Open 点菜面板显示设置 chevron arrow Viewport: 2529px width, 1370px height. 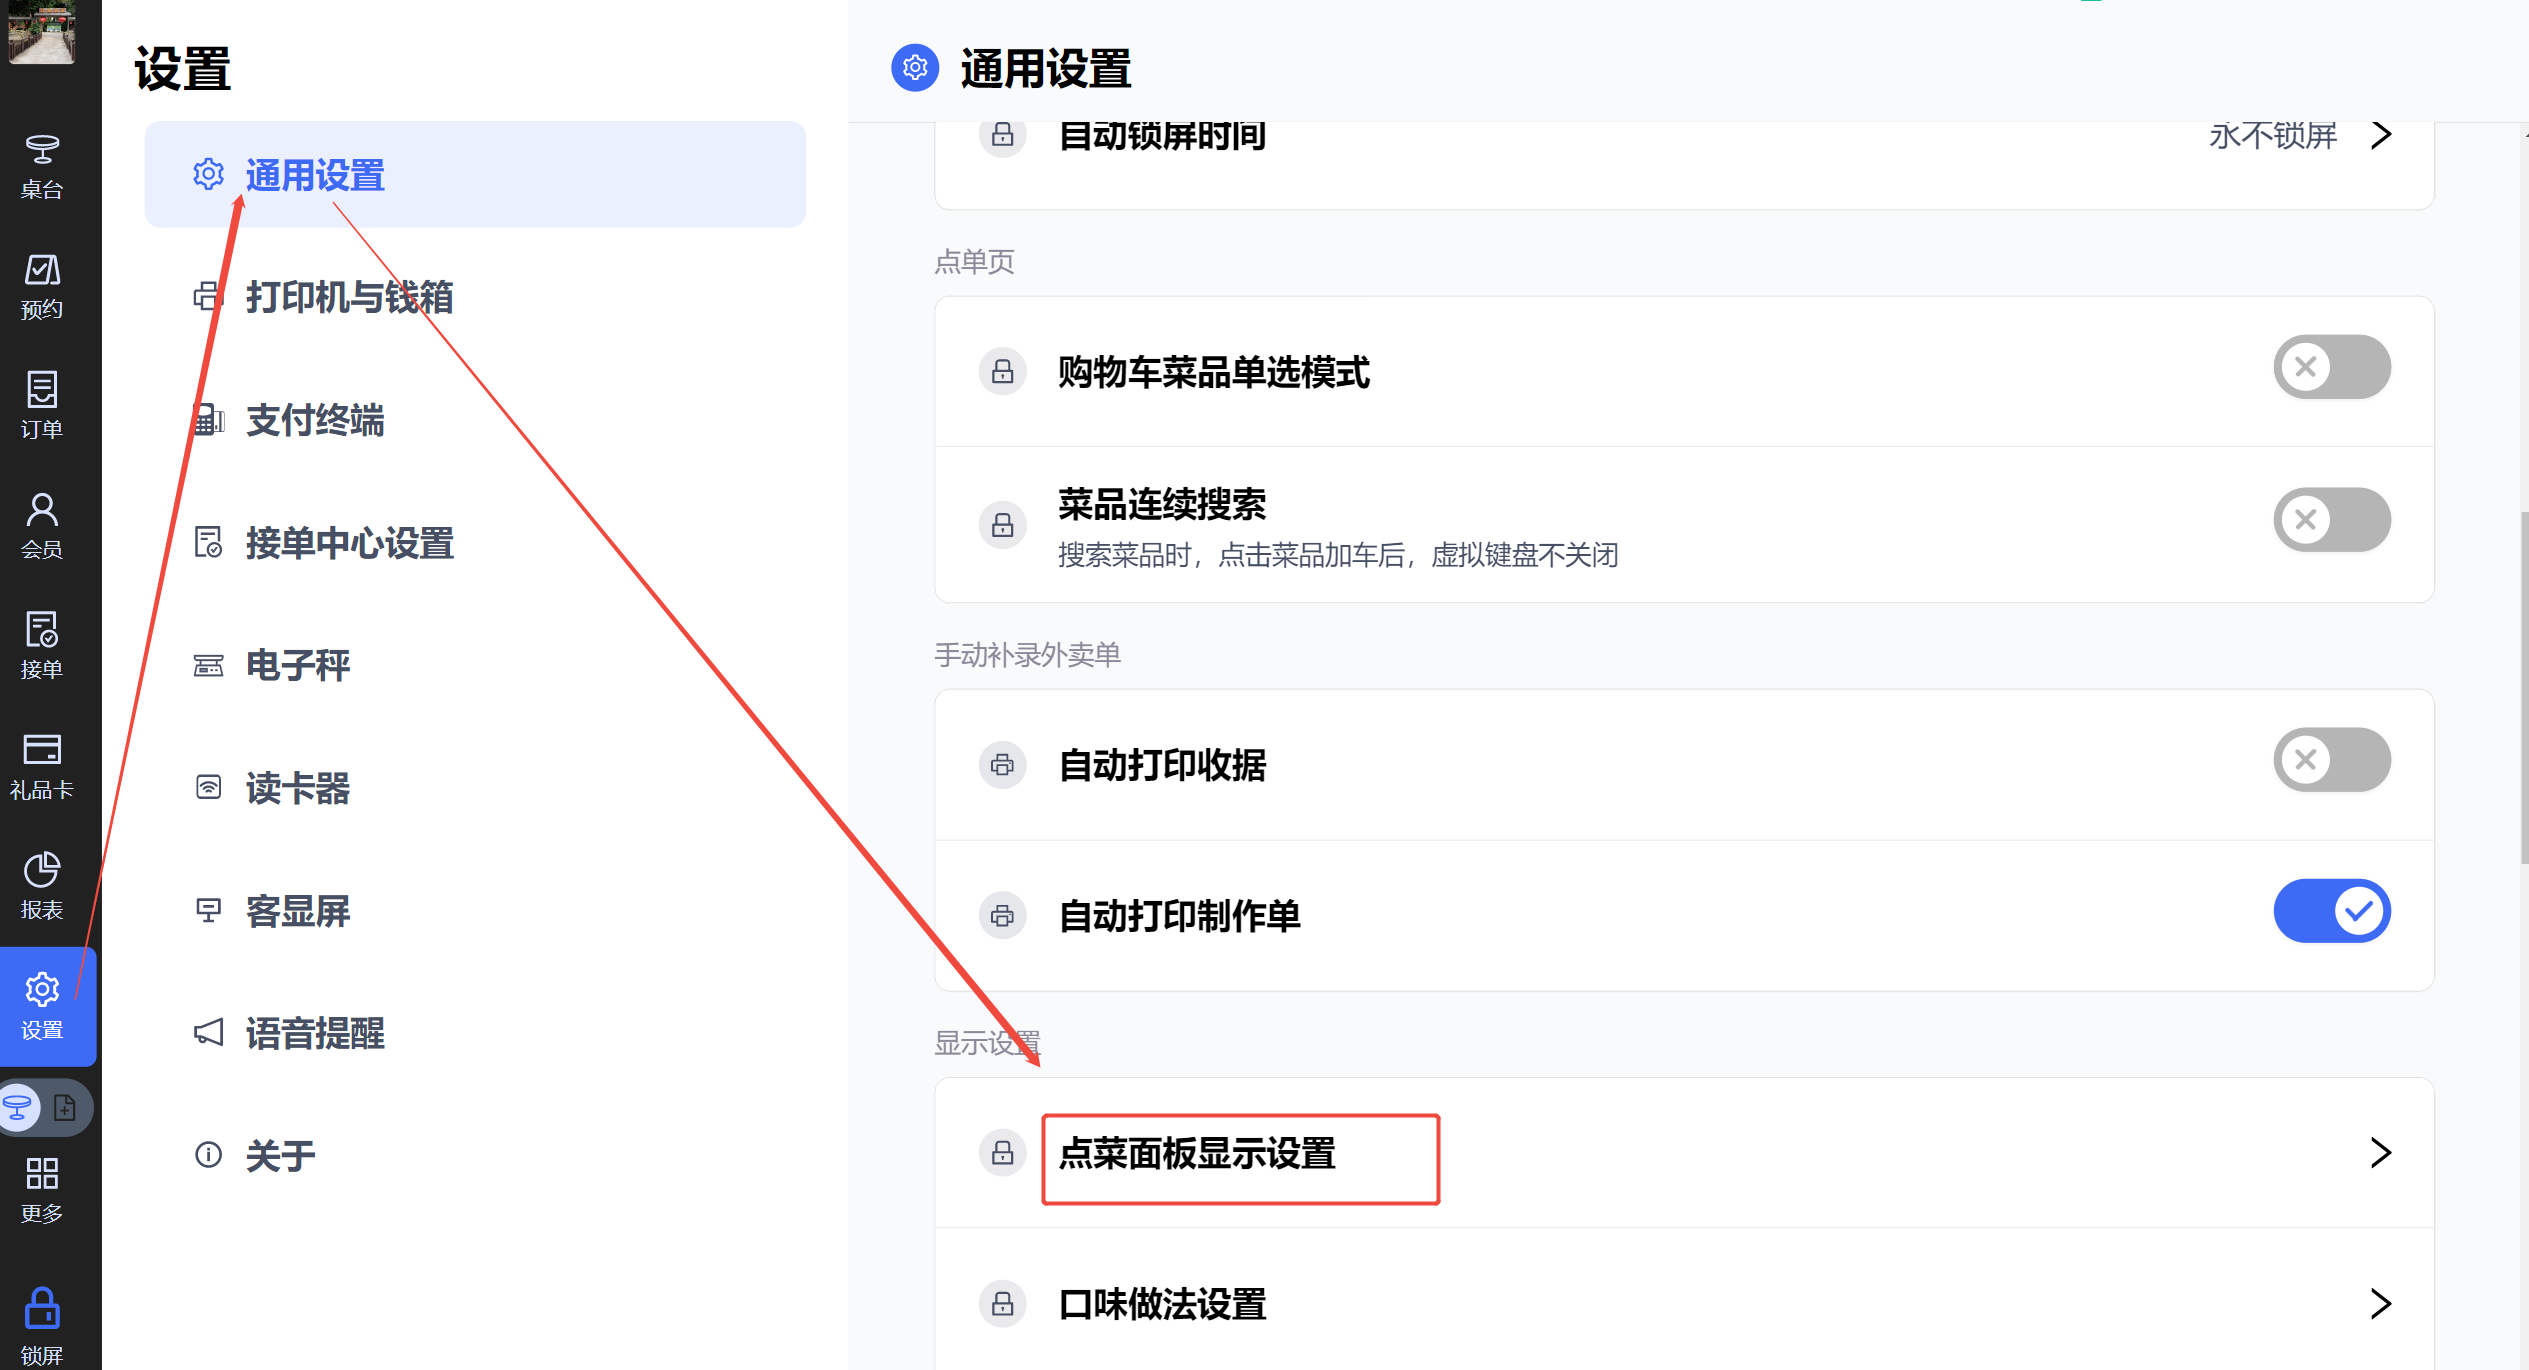[2382, 1153]
